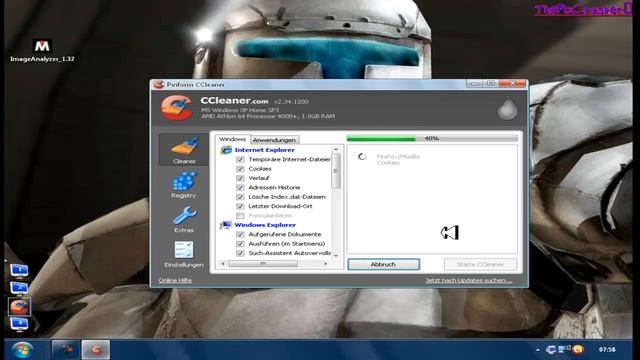The height and width of the screenshot is (360, 640).
Task: Switch to virtual desktop 4 icon
Action: 19,324
